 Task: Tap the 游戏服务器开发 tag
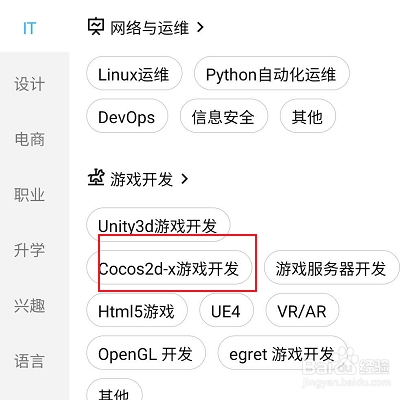331,268
